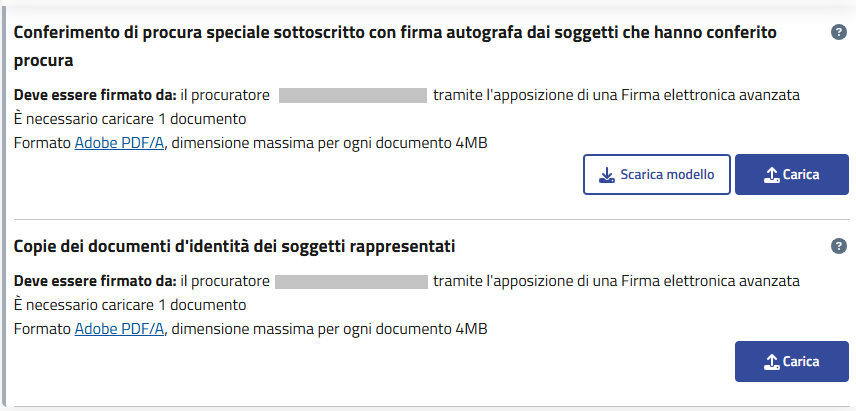Image resolution: width=856 pixels, height=411 pixels.
Task: Click 'Firma elettronica avanzata' text under Copie documenti
Action: coord(713,282)
